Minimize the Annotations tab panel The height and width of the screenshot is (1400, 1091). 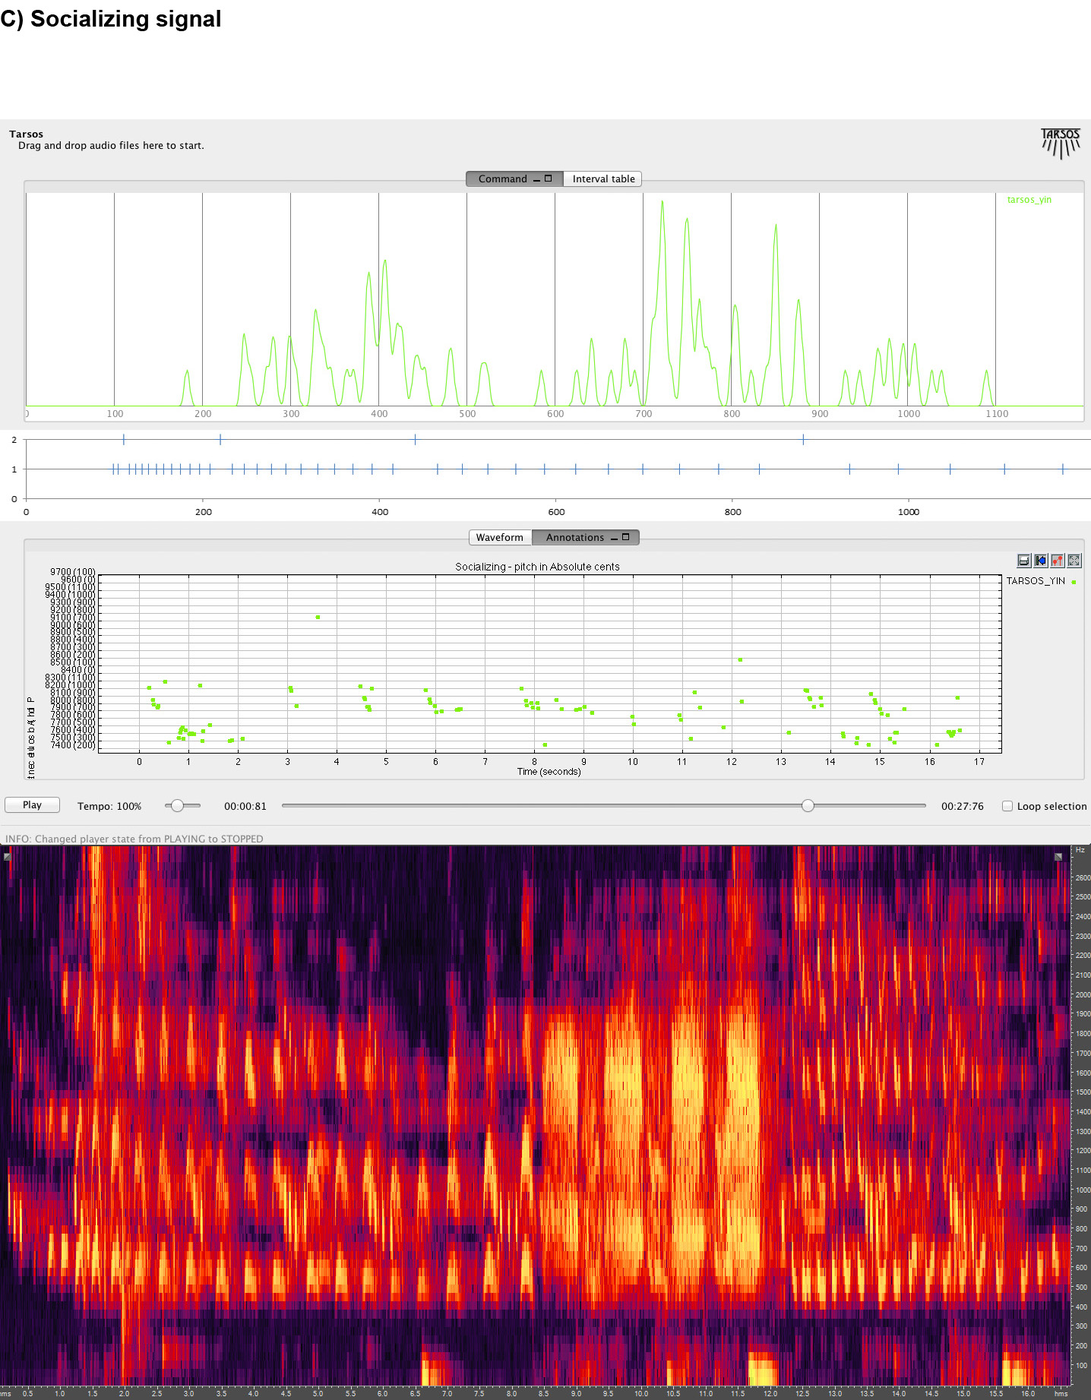(614, 538)
